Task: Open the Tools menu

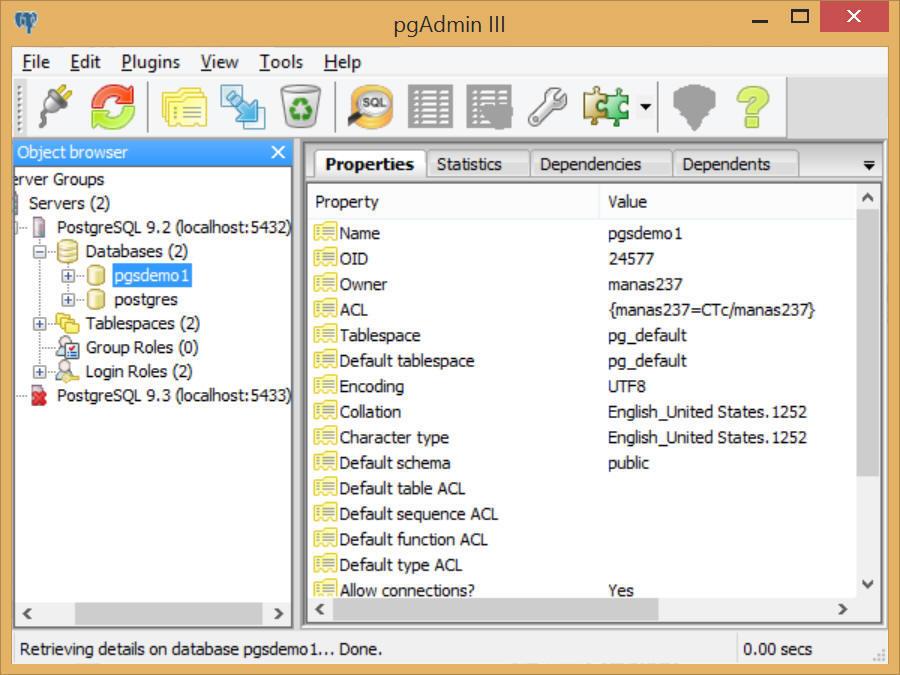Action: pyautogui.click(x=281, y=62)
